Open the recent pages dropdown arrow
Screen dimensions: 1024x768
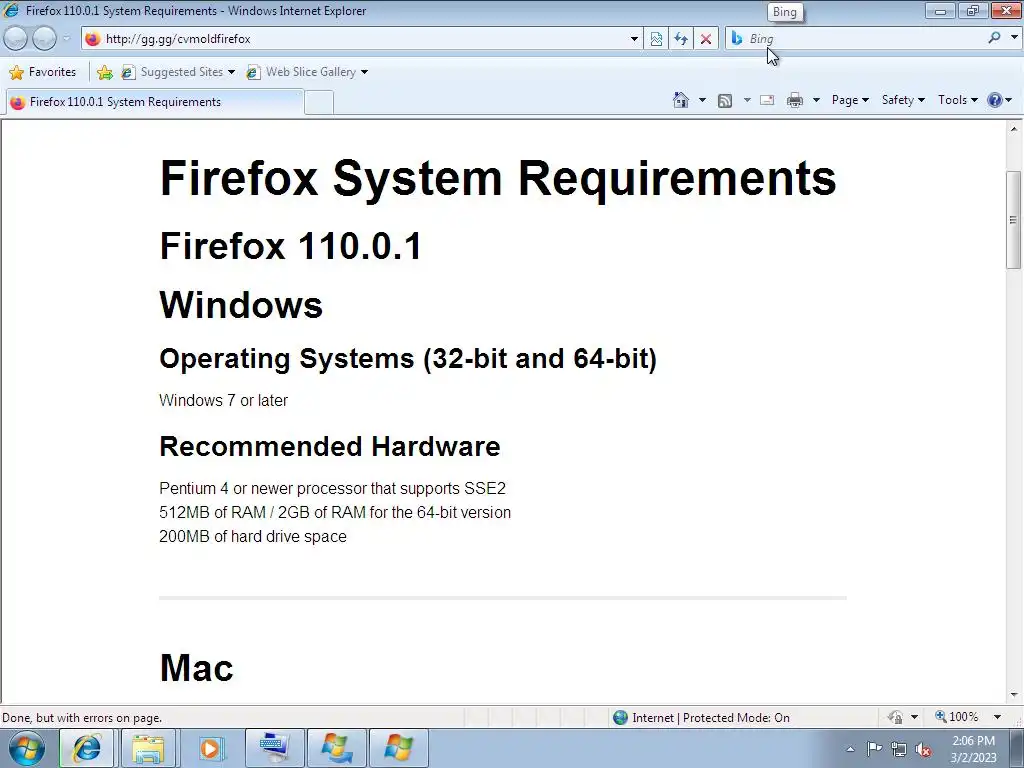pyautogui.click(x=67, y=39)
